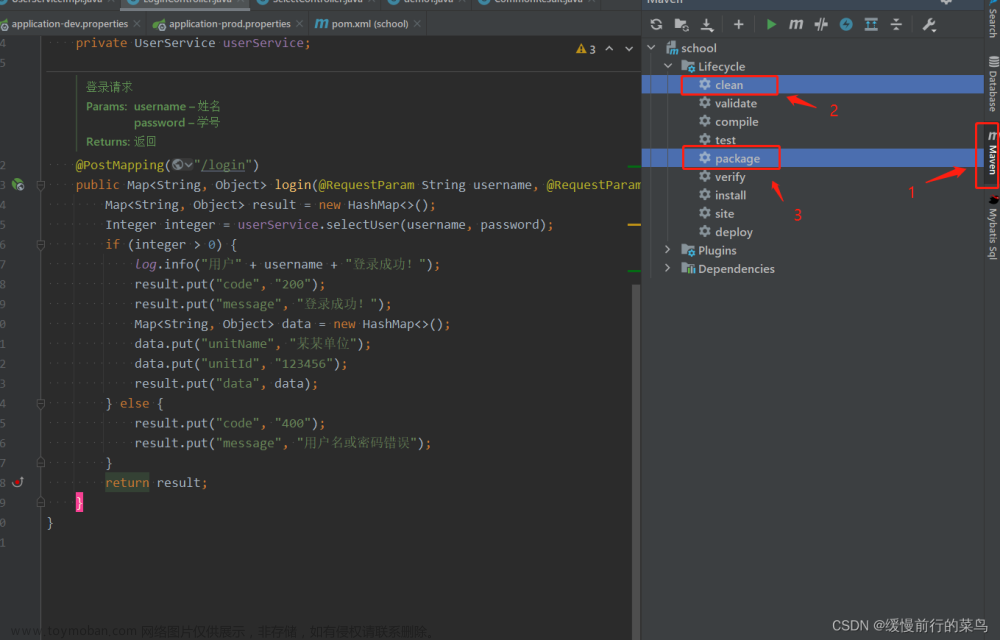This screenshot has height=640, width=1000.
Task: Click Show Dependencies diagram icon in Maven toolbar
Action: point(871,24)
